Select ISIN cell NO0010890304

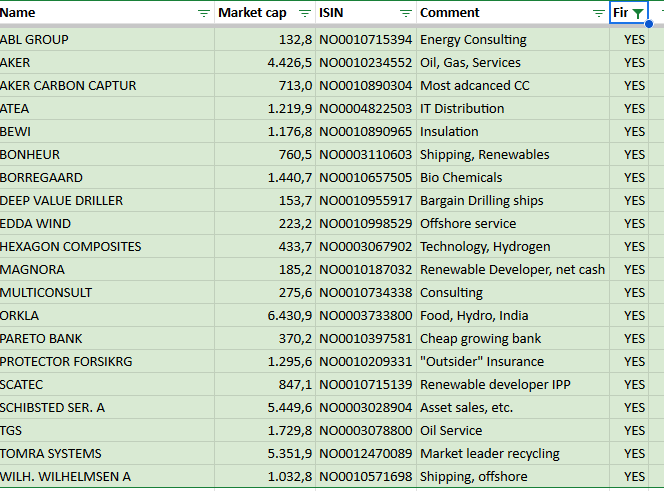365,86
